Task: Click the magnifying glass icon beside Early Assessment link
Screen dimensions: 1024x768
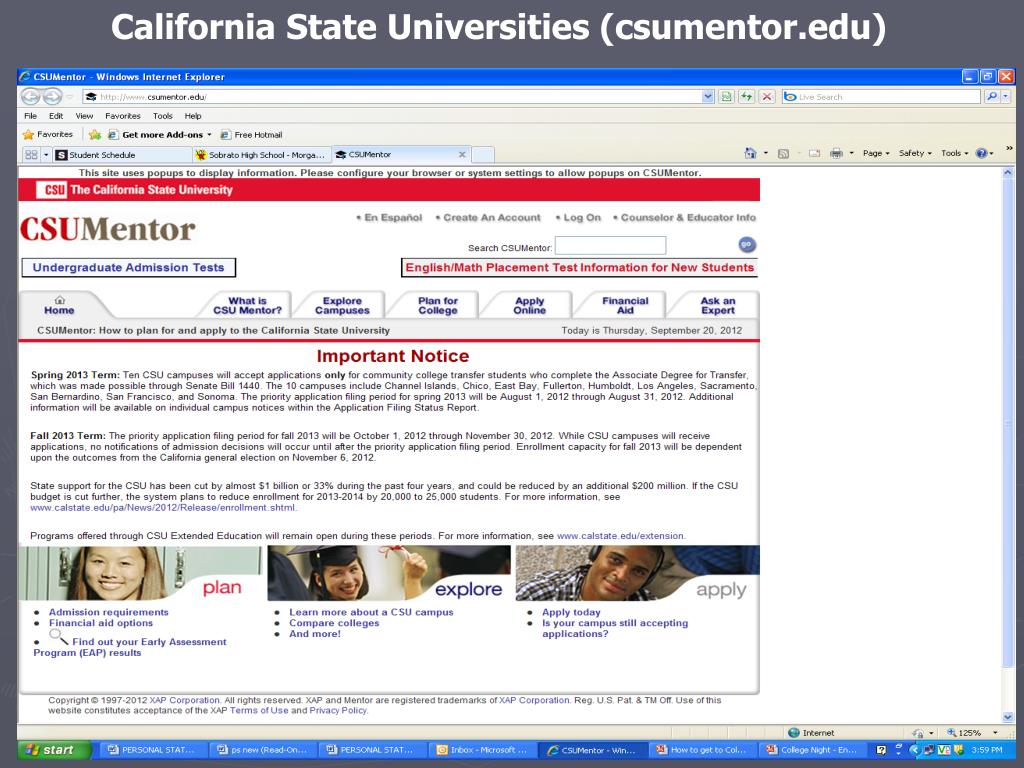Action: point(58,636)
